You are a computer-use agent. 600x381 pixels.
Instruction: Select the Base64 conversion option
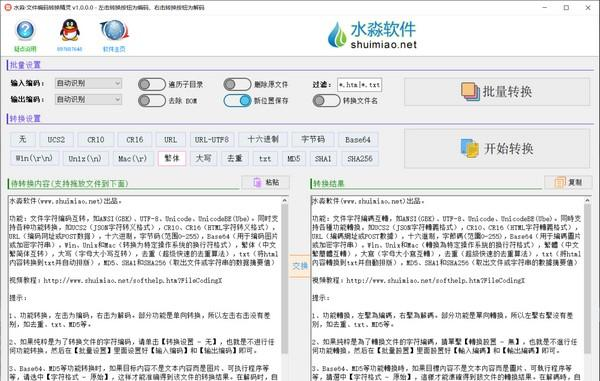click(358, 140)
